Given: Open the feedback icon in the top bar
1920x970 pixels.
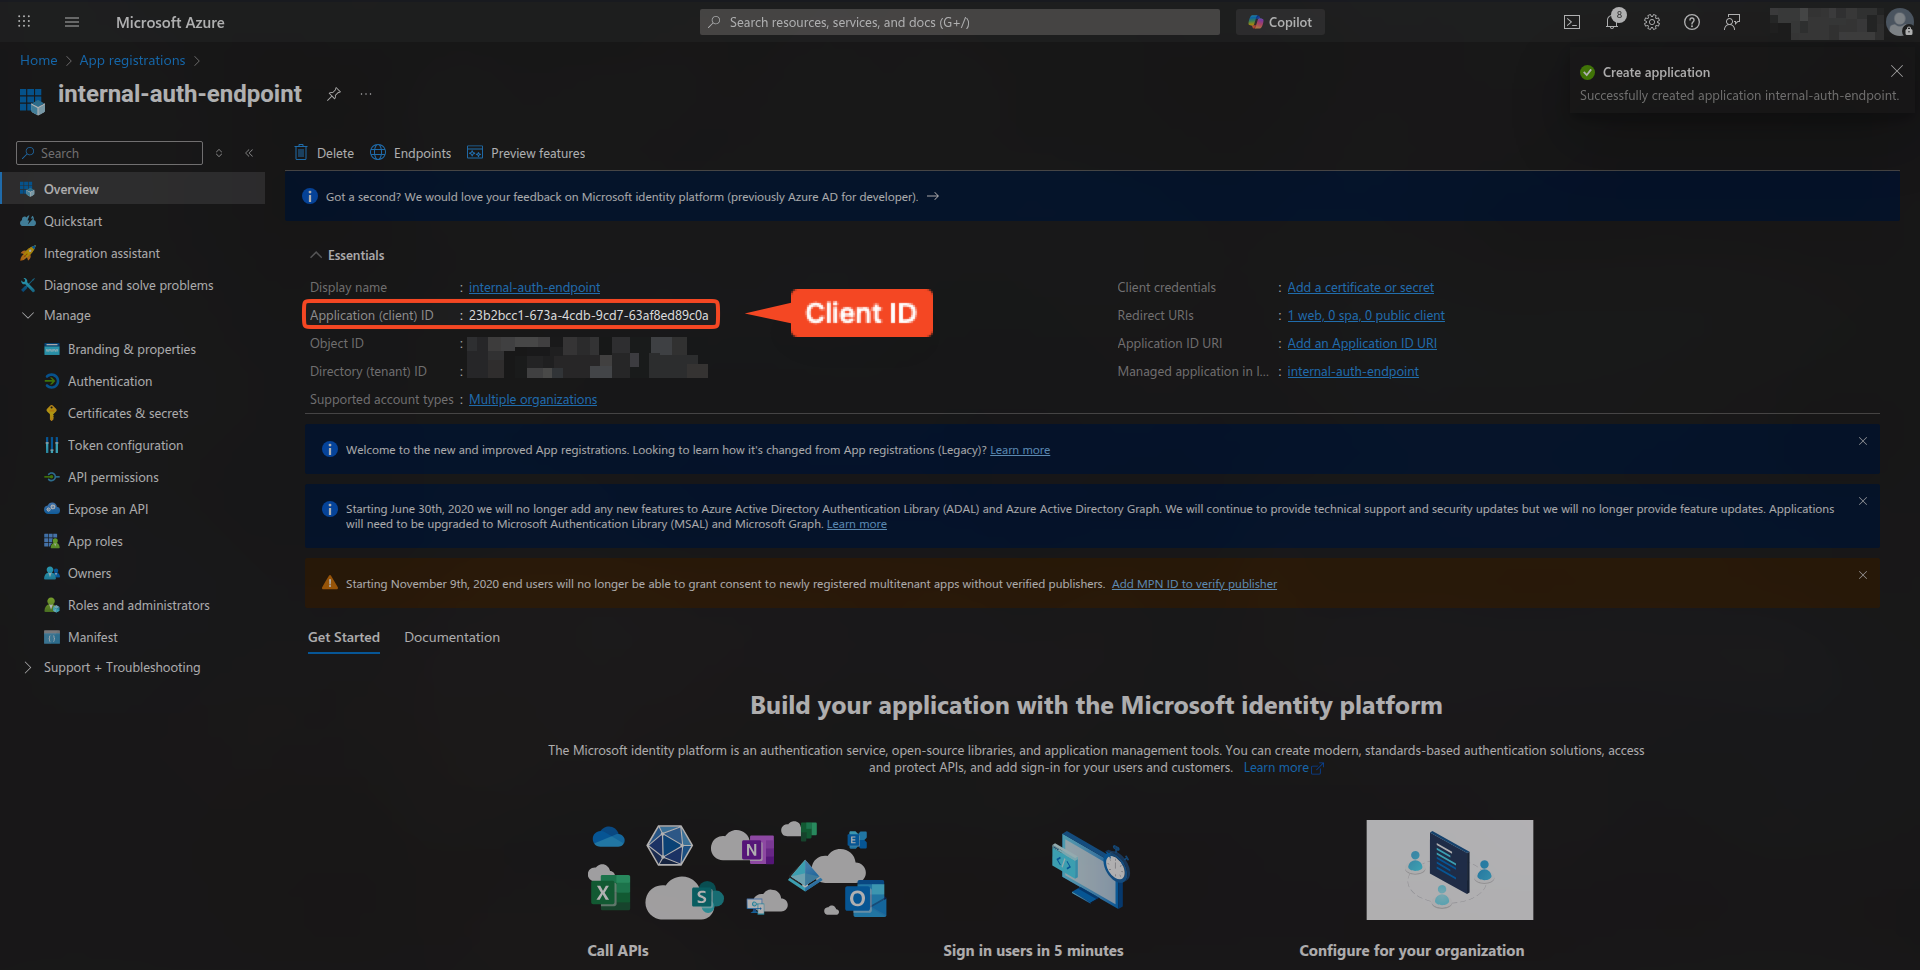Looking at the screenshot, I should pos(1733,21).
